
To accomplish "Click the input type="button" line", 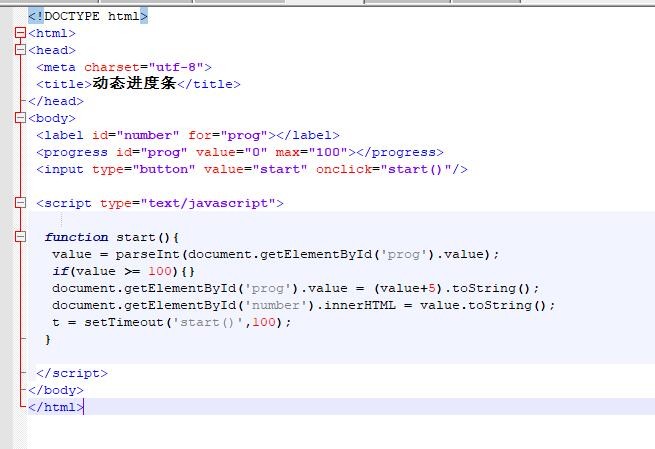I will [251, 170].
